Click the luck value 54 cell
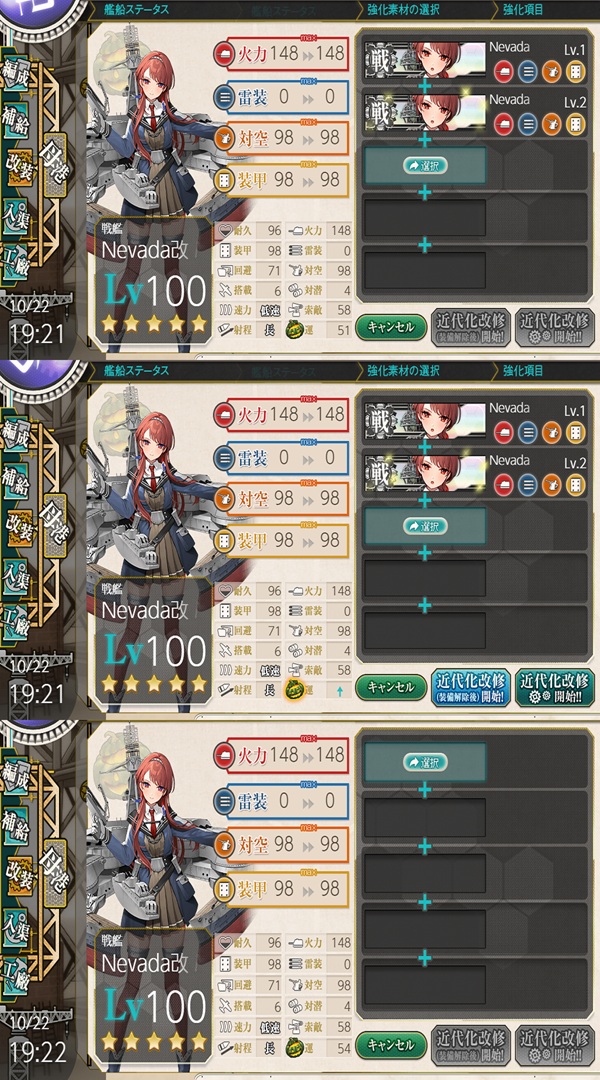 click(340, 1050)
